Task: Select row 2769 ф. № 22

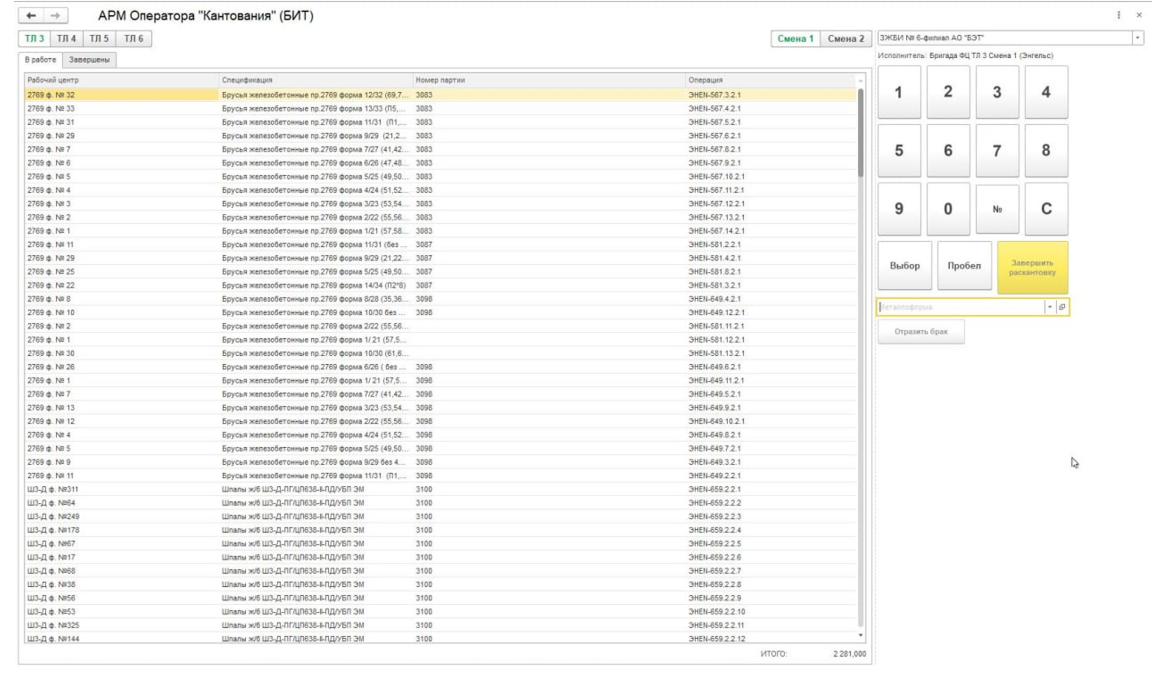Action: tap(441, 285)
